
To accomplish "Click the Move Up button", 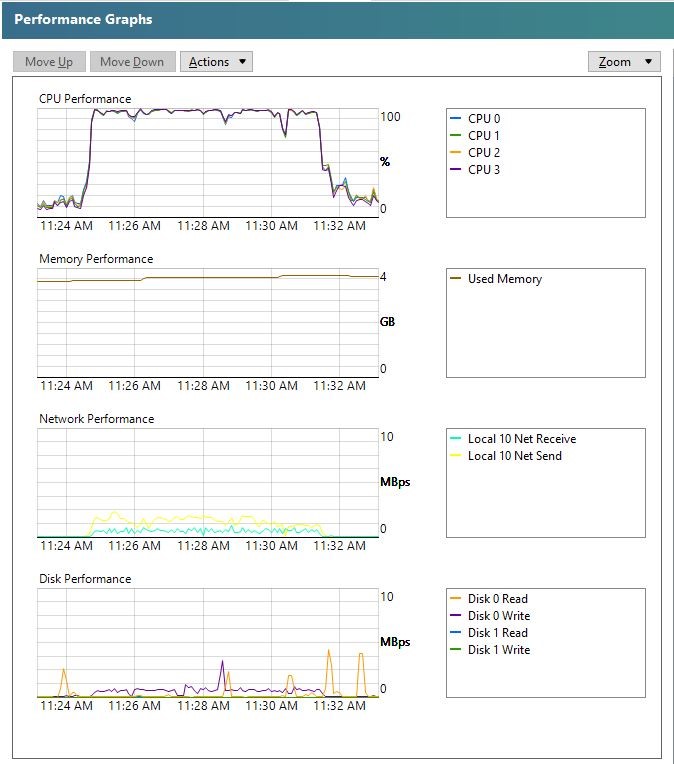I will (x=49, y=62).
